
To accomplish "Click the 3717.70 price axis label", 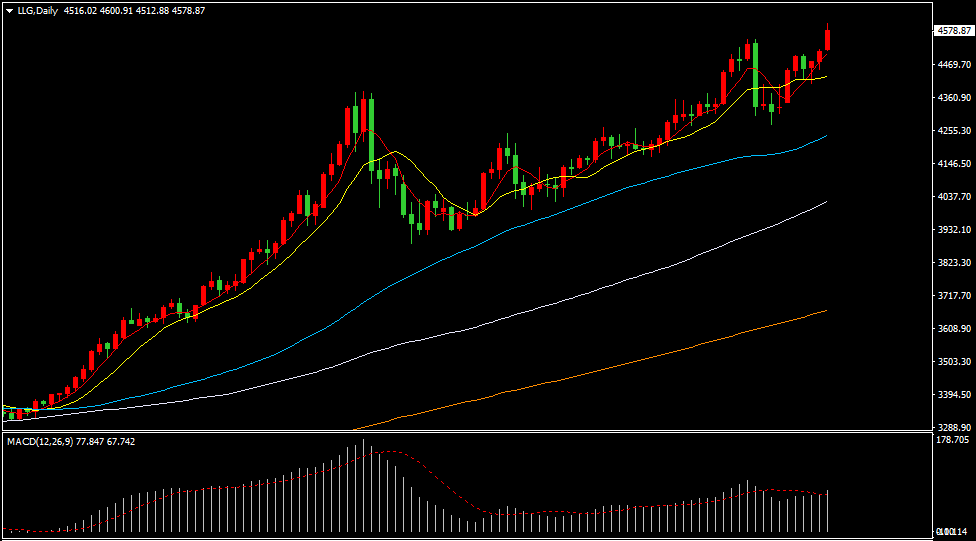I will [954, 296].
